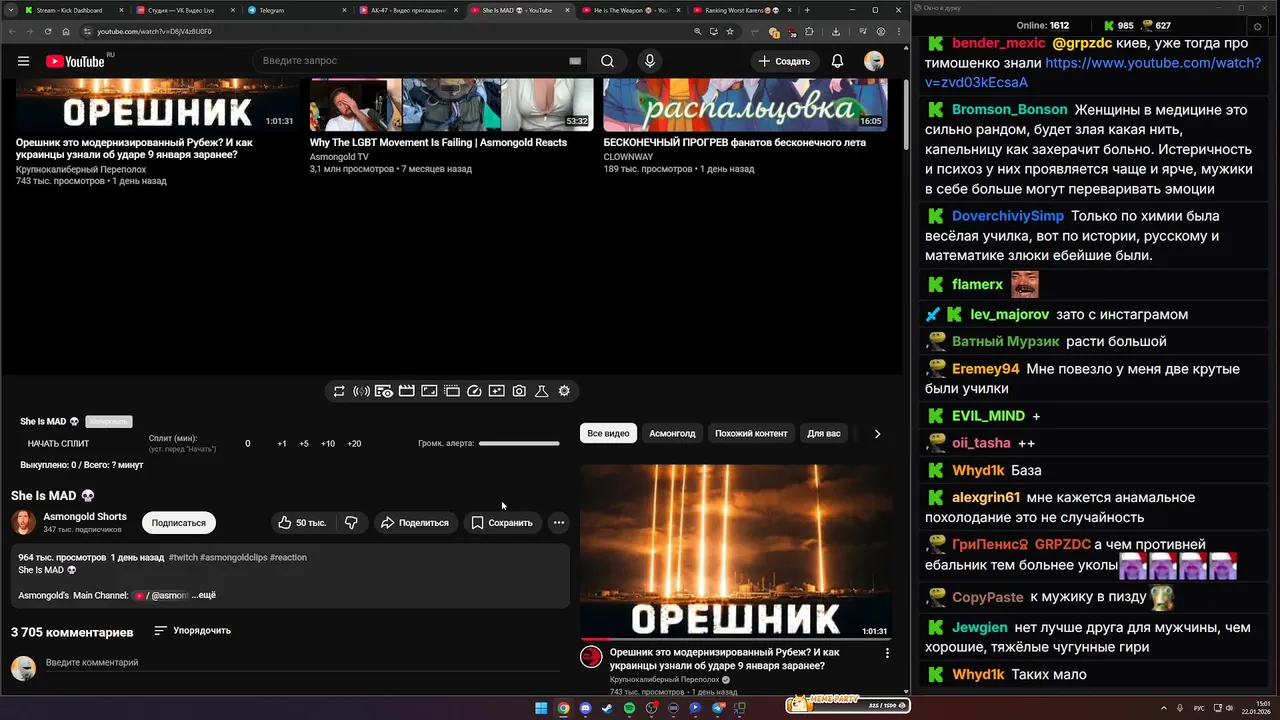This screenshot has width=1280, height=720.
Task: Open the youtube.com link in bender_mexic's chat message
Action: pos(1093,72)
